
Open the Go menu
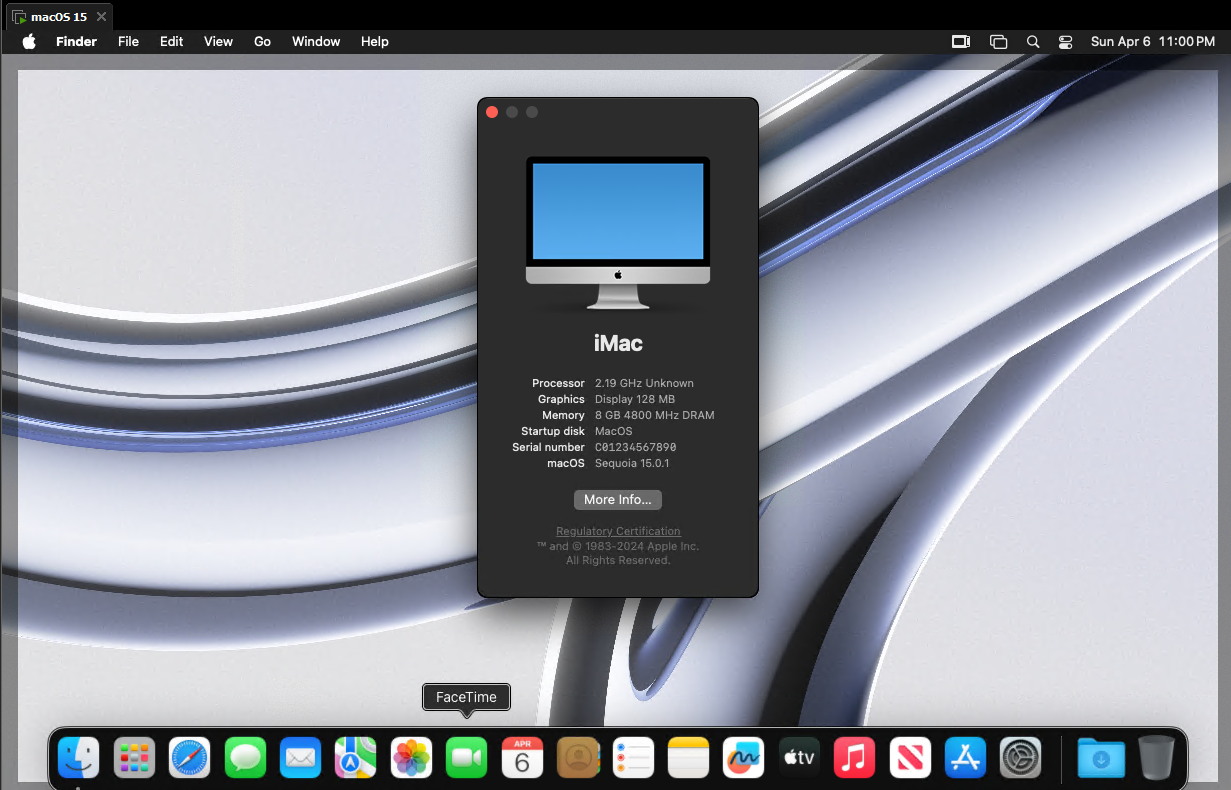[262, 42]
